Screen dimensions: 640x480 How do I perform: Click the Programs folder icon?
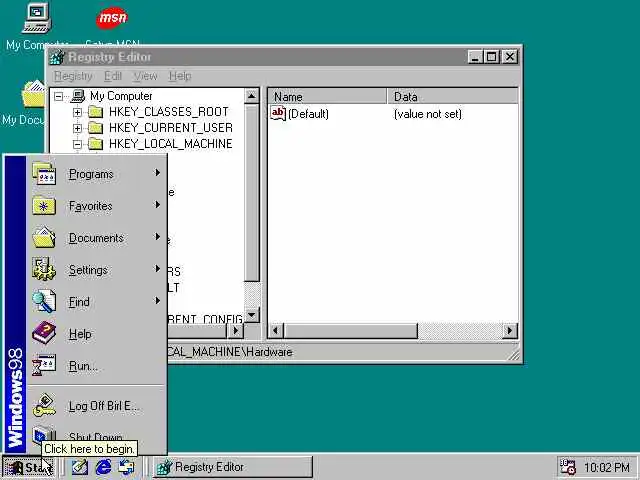click(x=44, y=174)
